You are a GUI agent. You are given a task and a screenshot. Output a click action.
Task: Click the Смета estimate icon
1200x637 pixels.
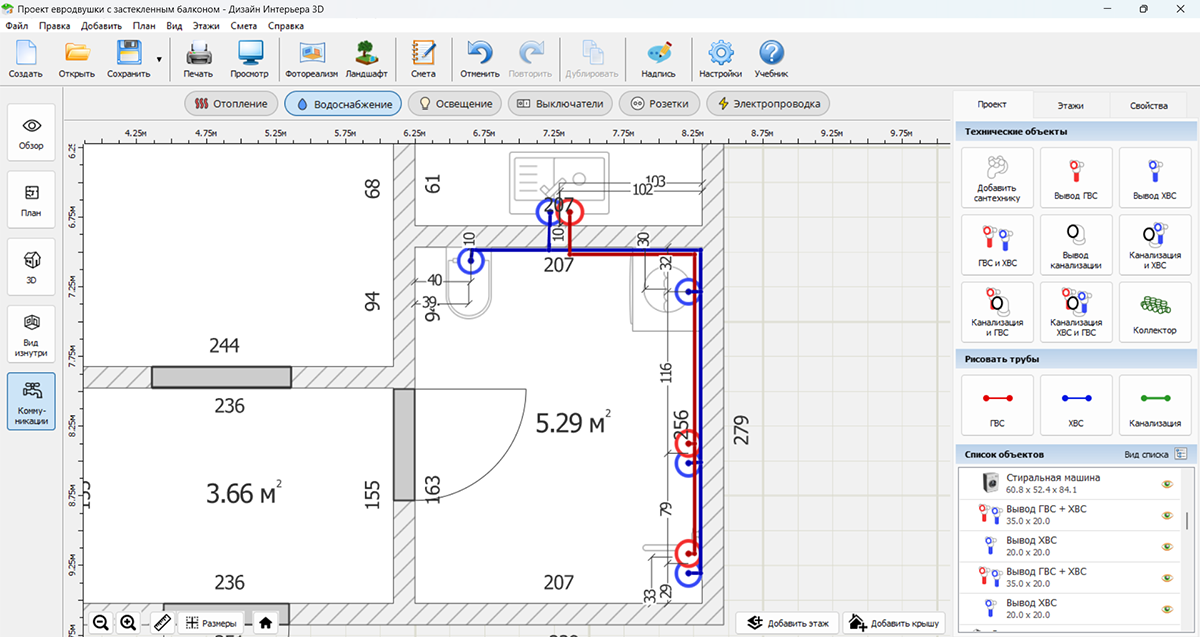423,59
